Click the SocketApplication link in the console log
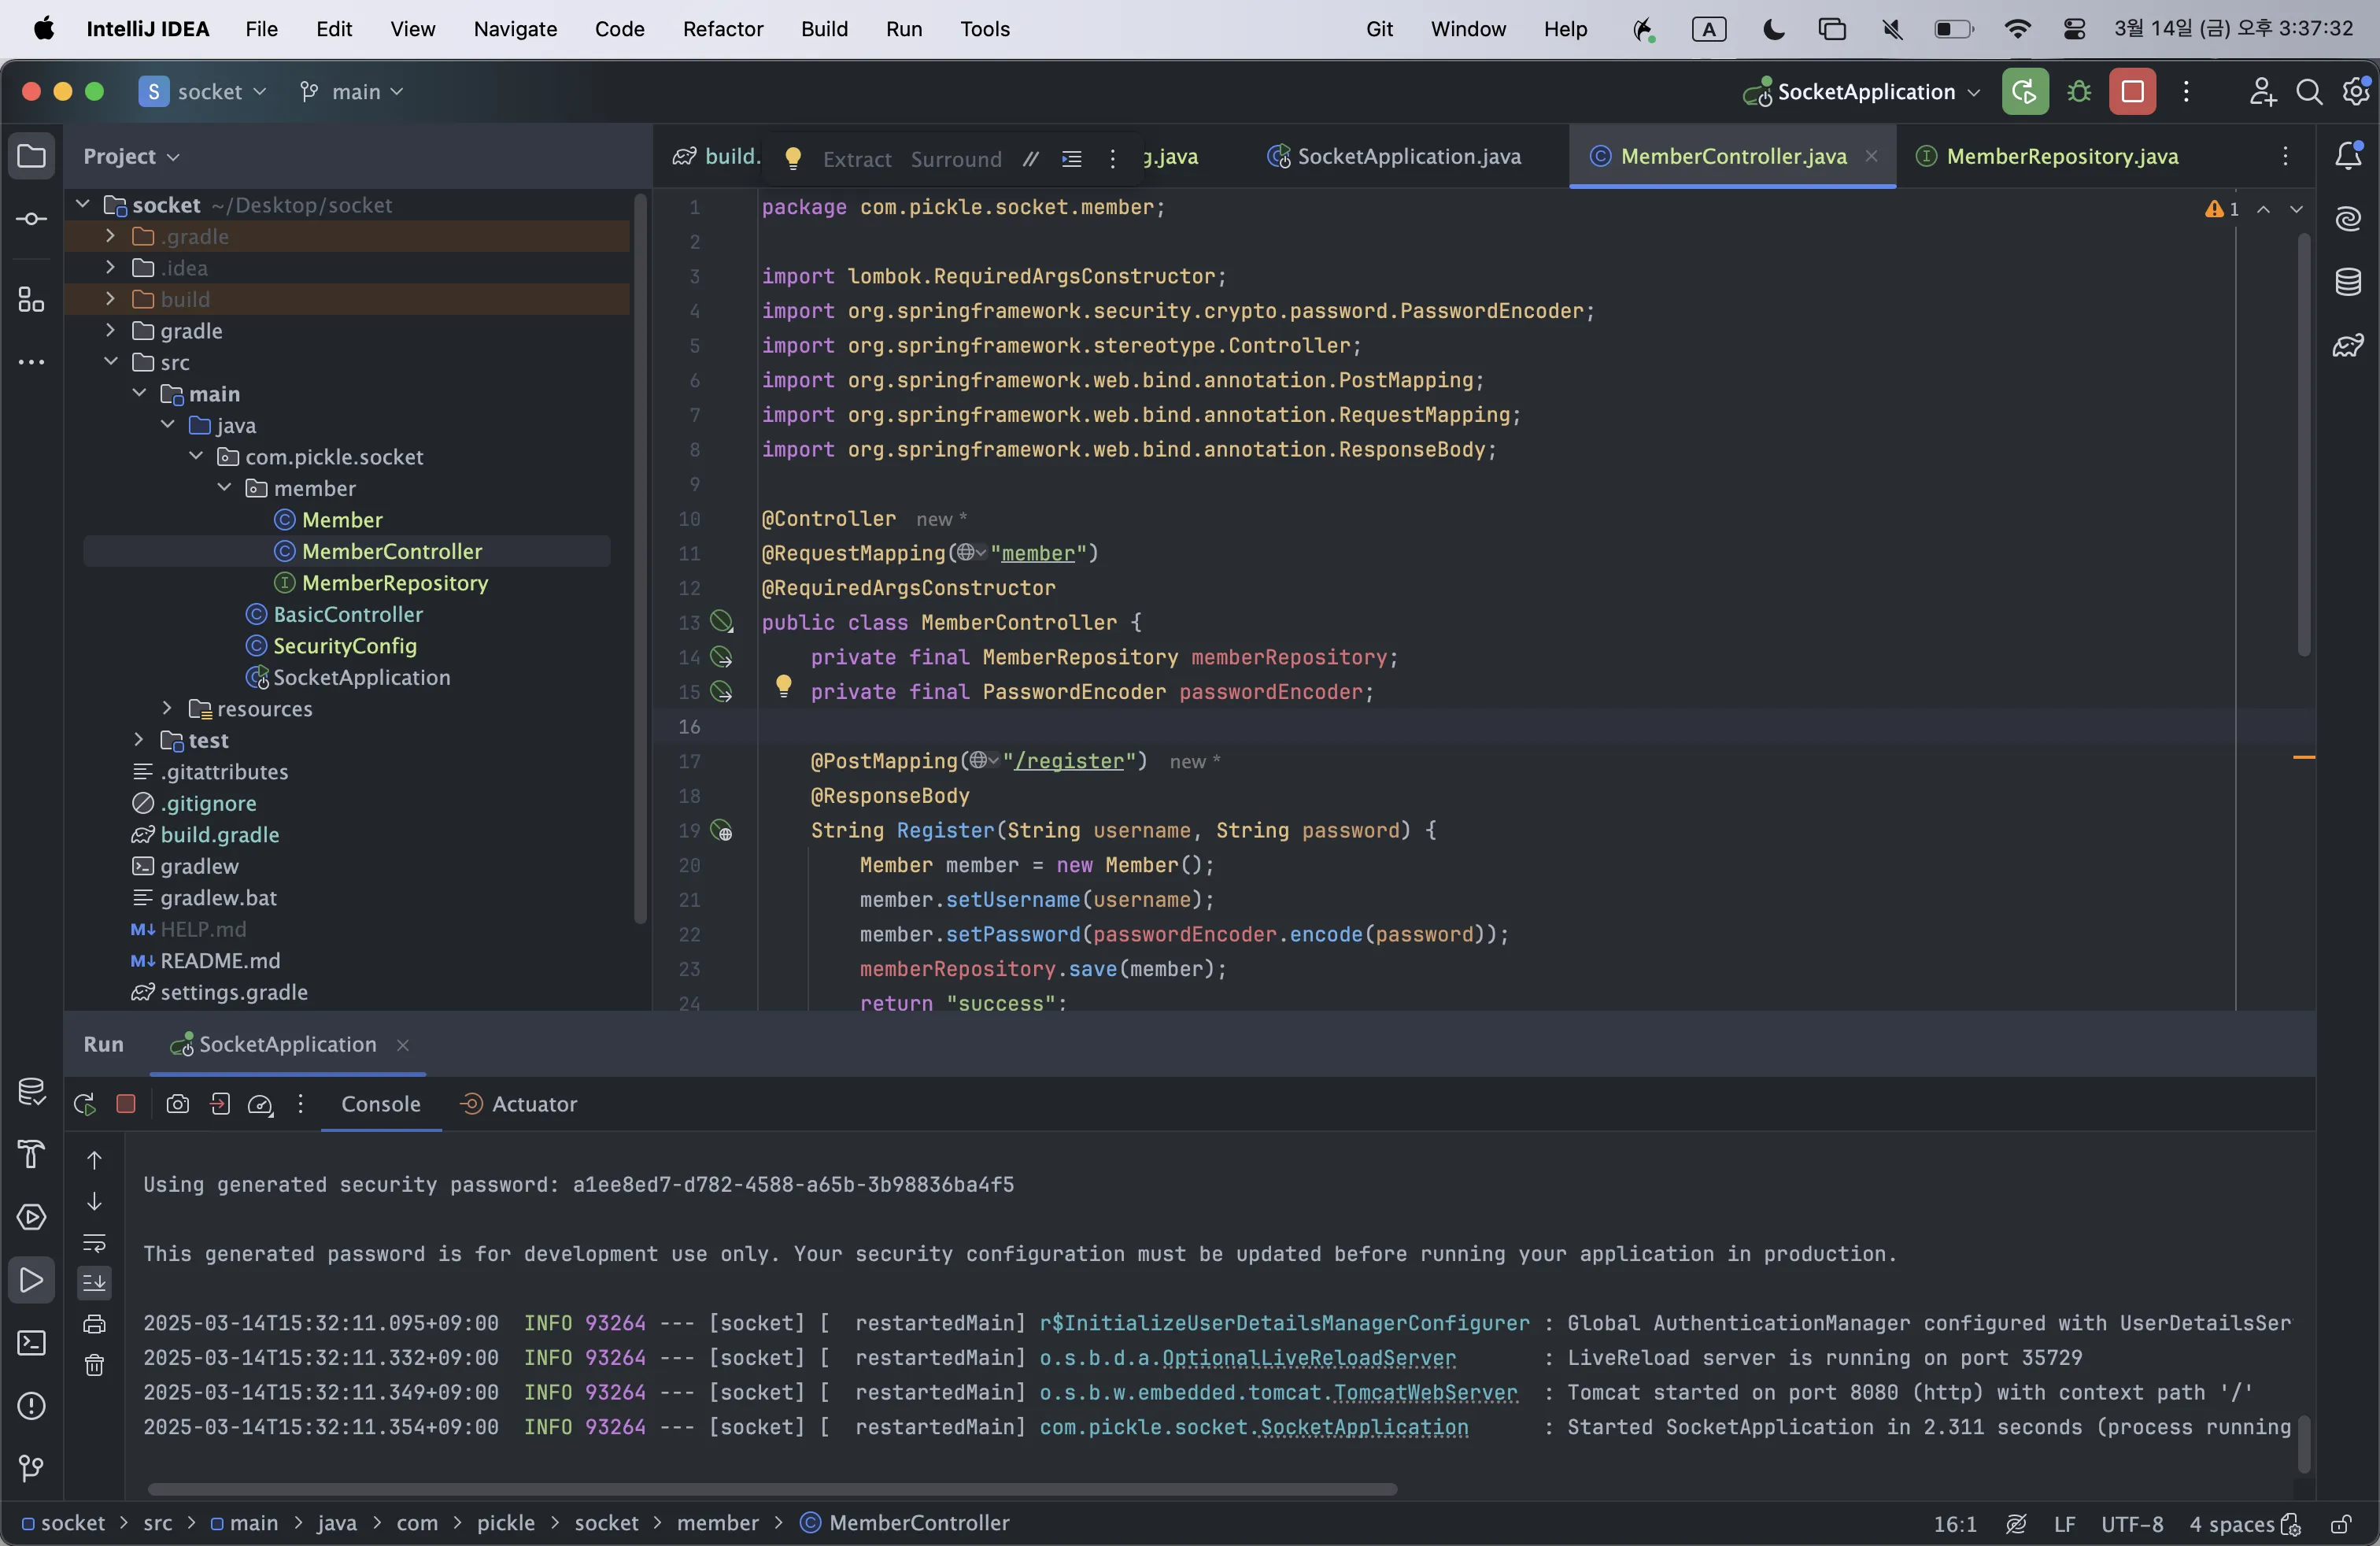 pyautogui.click(x=1362, y=1427)
